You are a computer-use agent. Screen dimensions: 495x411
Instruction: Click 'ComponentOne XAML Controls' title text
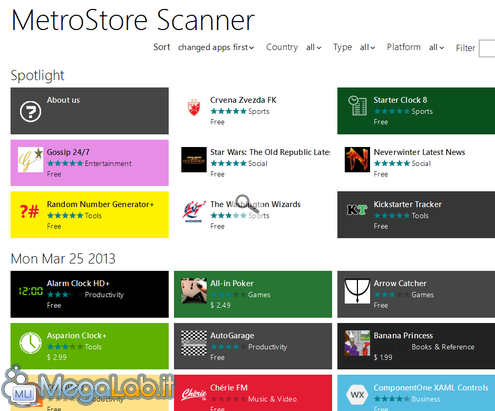point(431,388)
